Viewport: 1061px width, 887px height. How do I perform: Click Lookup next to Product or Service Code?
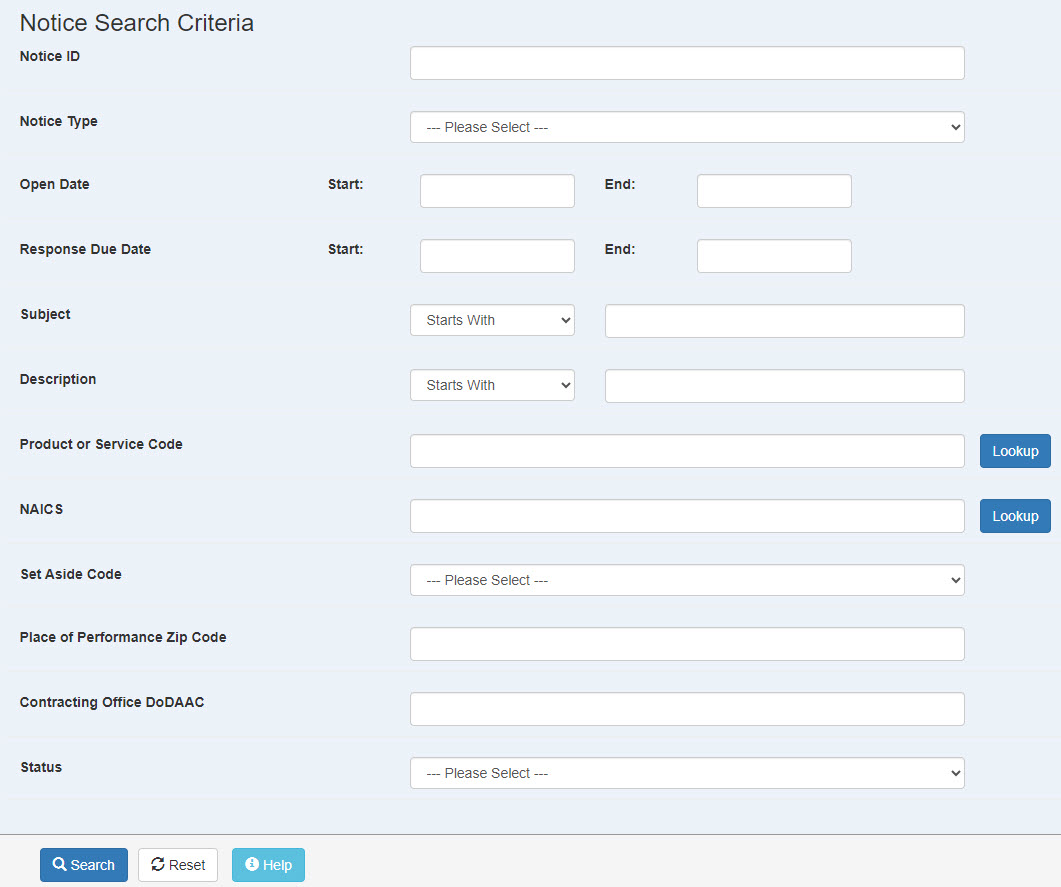coord(1015,451)
